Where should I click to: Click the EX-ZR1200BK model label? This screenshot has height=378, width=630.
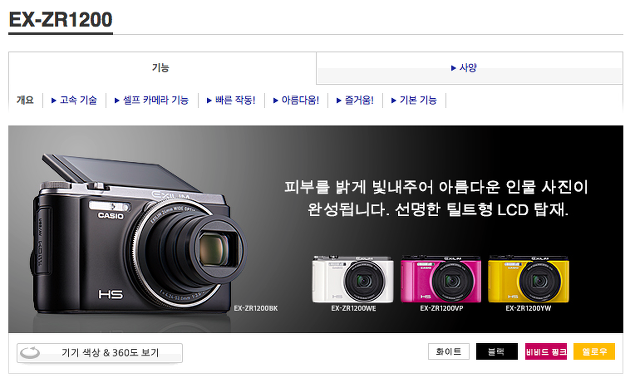click(x=256, y=309)
